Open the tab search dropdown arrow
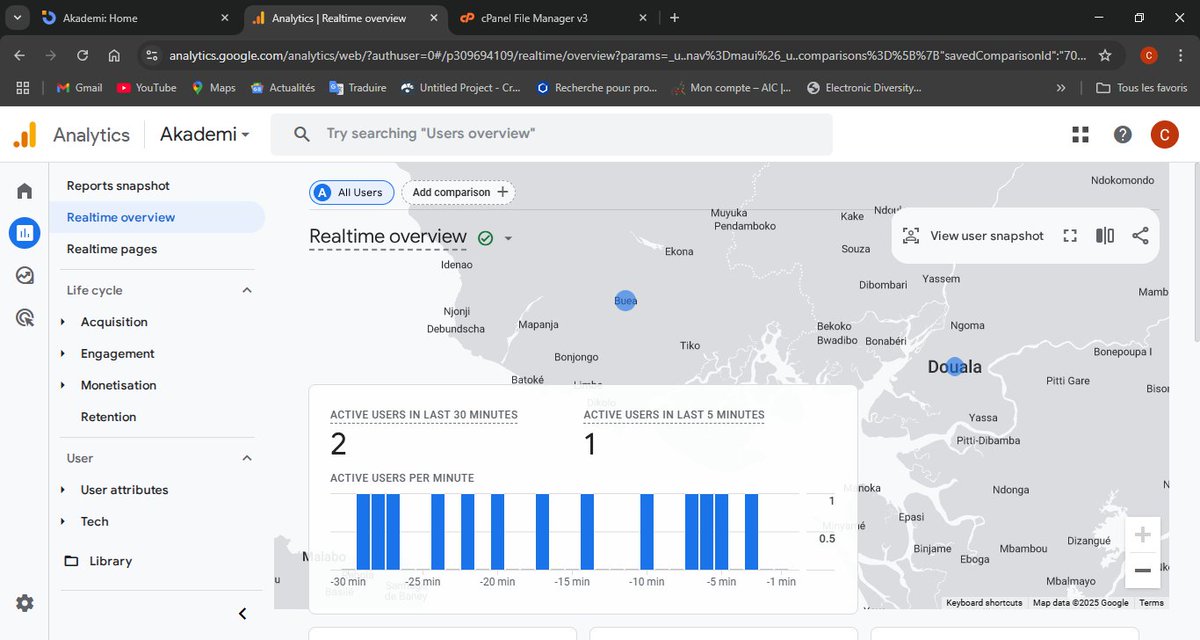1200x640 pixels. point(17,18)
